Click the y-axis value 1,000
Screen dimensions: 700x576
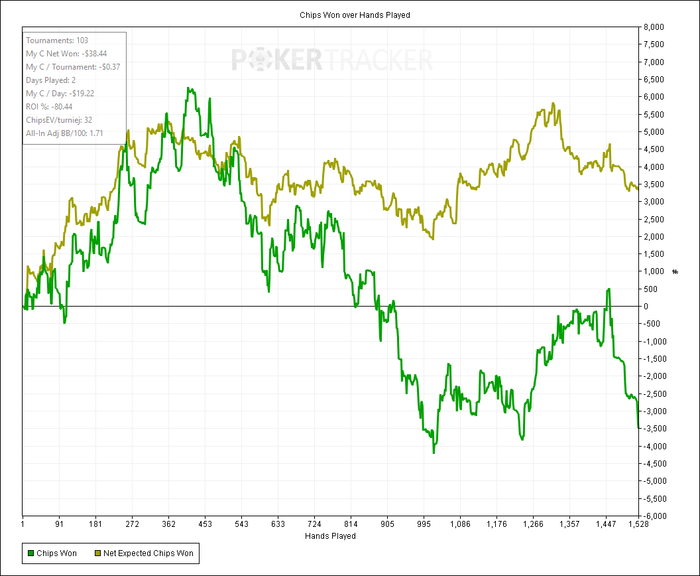coord(654,271)
